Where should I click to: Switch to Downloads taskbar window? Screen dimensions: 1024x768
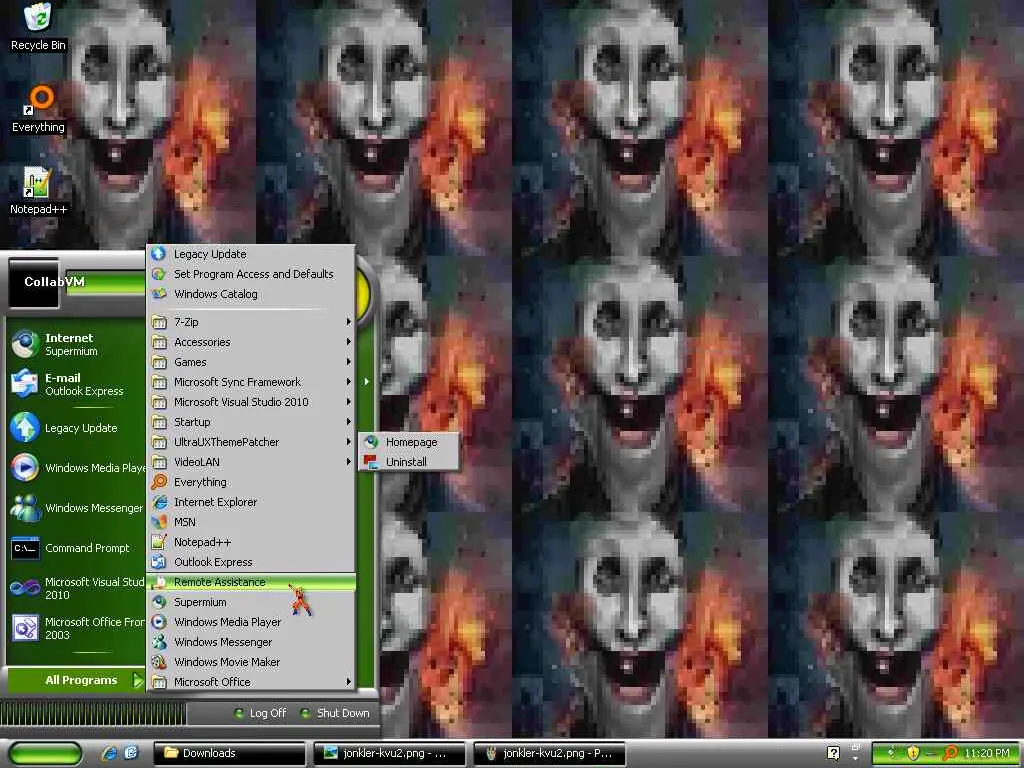pos(230,754)
